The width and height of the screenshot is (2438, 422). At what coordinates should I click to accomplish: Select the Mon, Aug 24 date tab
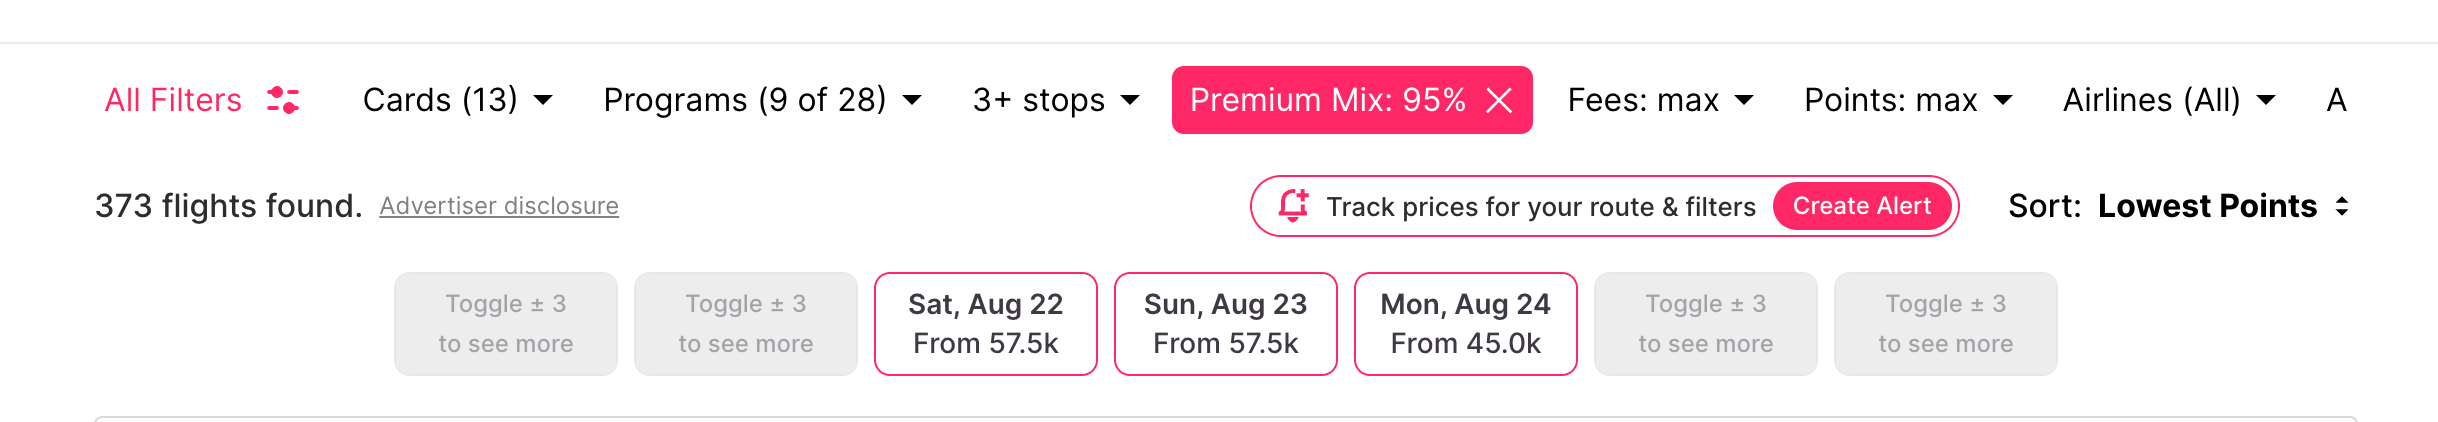tap(1465, 324)
